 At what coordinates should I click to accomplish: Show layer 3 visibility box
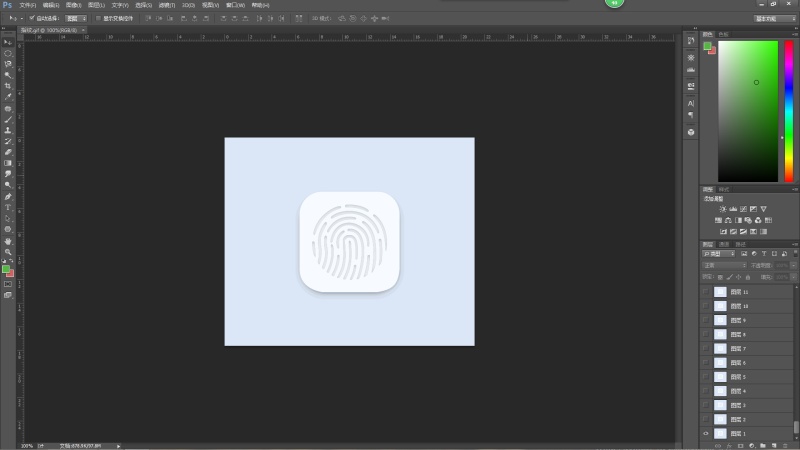click(x=706, y=405)
